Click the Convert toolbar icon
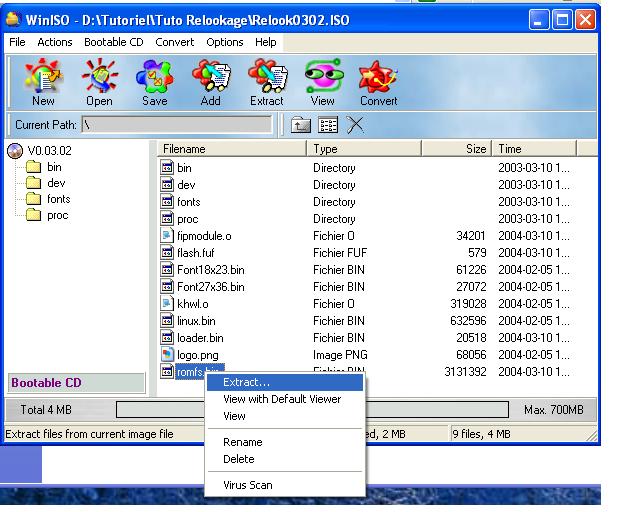The image size is (640, 512). (x=378, y=75)
